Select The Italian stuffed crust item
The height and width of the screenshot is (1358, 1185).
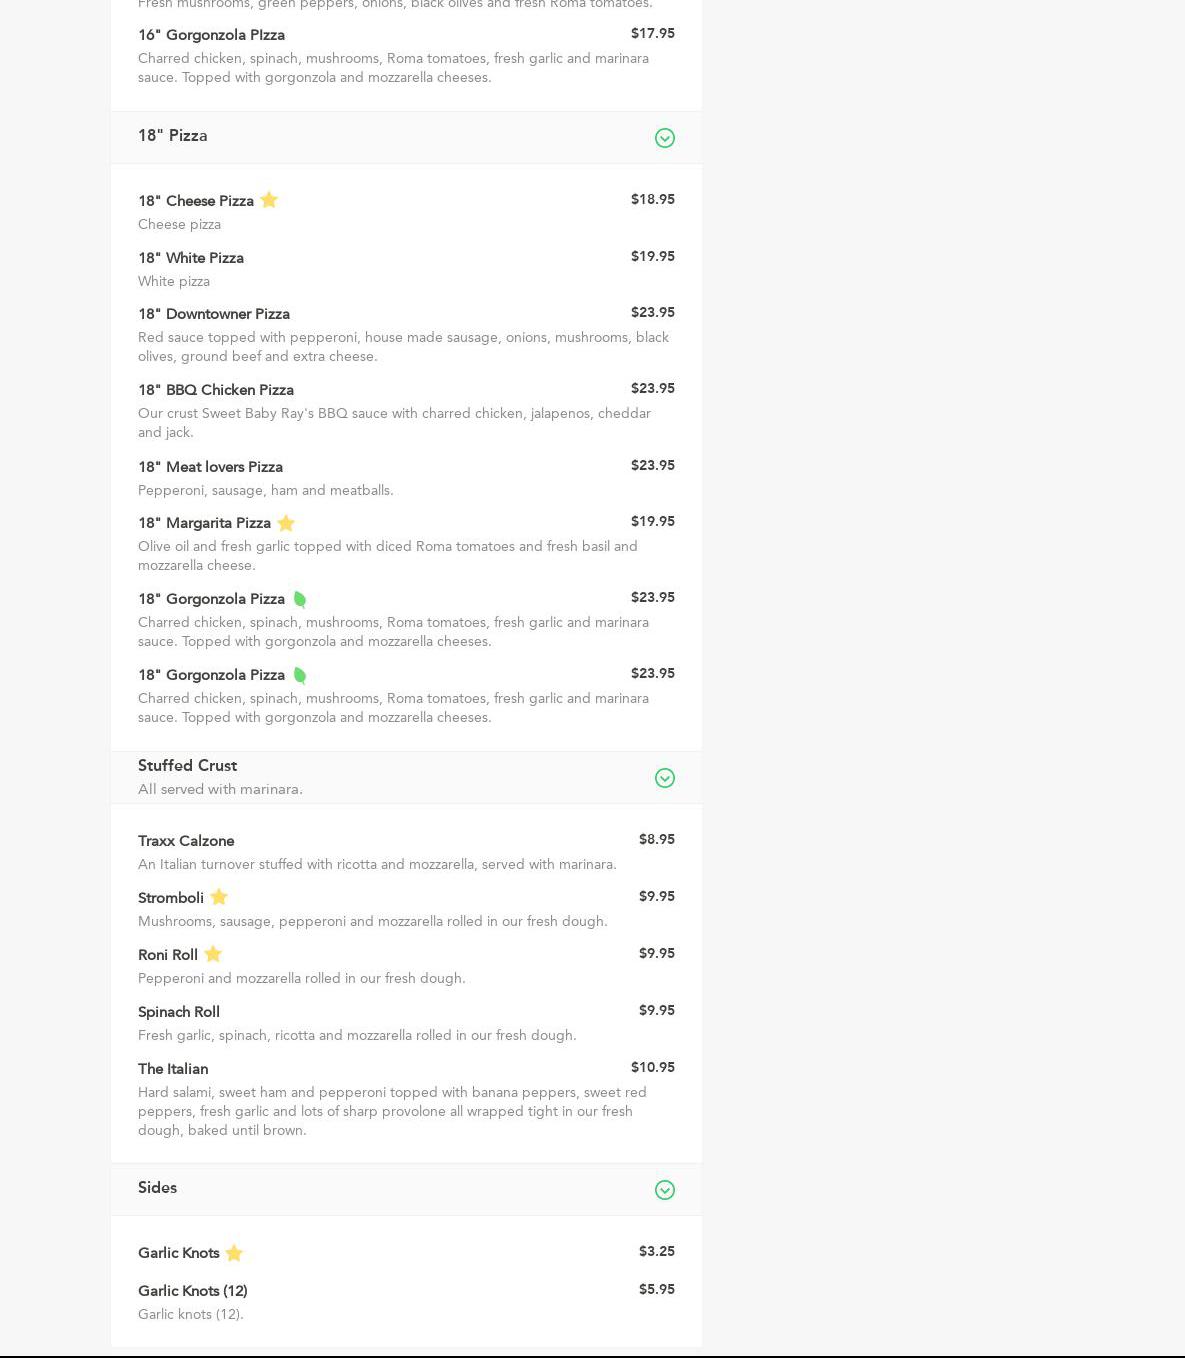(173, 1069)
